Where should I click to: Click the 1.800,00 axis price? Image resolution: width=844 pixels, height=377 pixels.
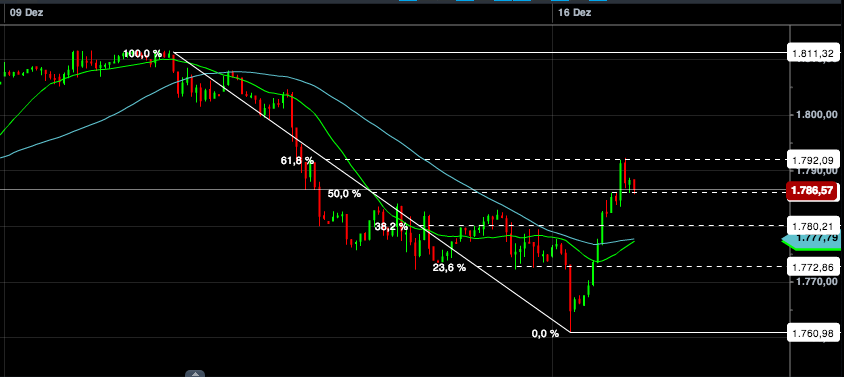(x=817, y=115)
